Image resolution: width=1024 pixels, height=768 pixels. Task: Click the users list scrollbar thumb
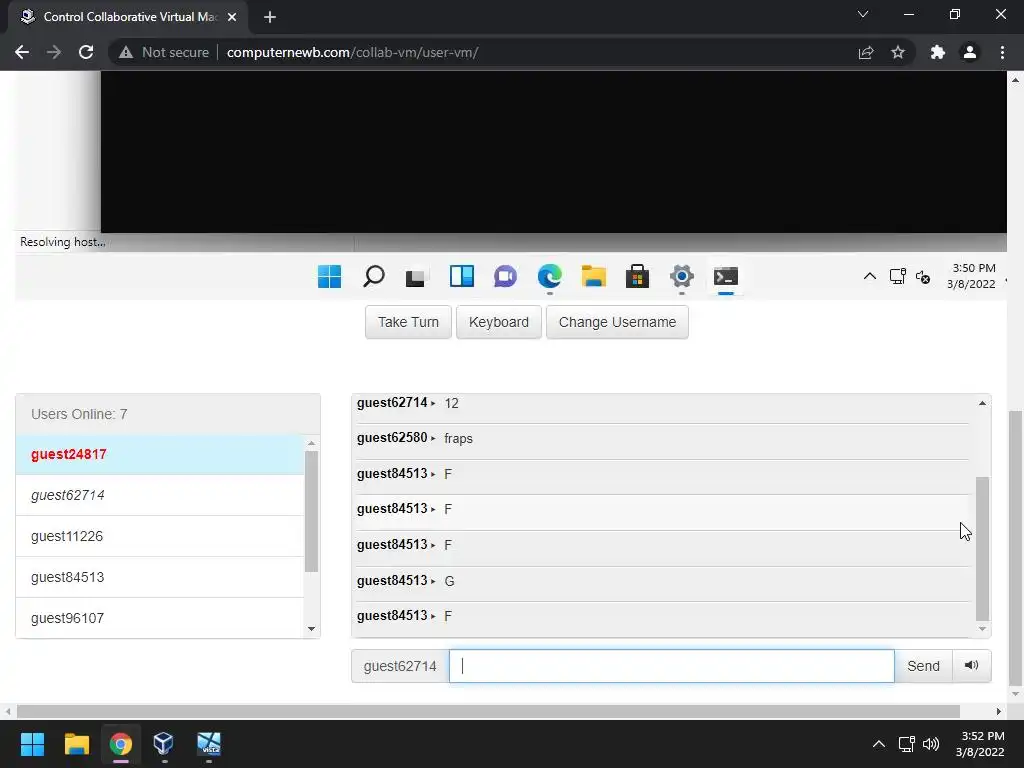(x=312, y=511)
